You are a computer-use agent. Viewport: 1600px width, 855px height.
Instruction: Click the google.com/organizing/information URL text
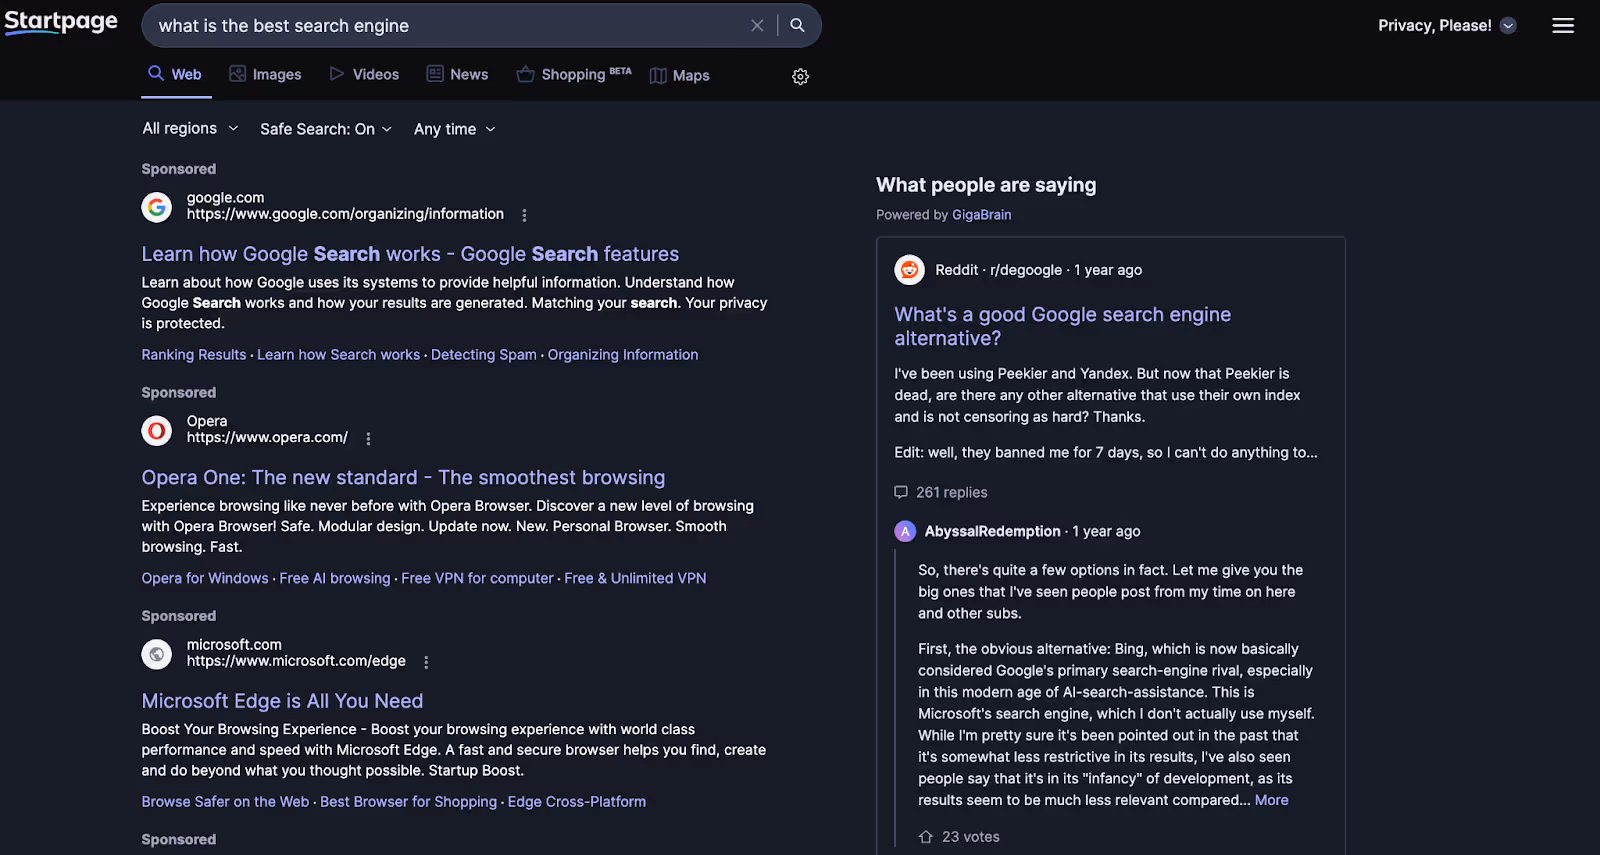click(345, 214)
